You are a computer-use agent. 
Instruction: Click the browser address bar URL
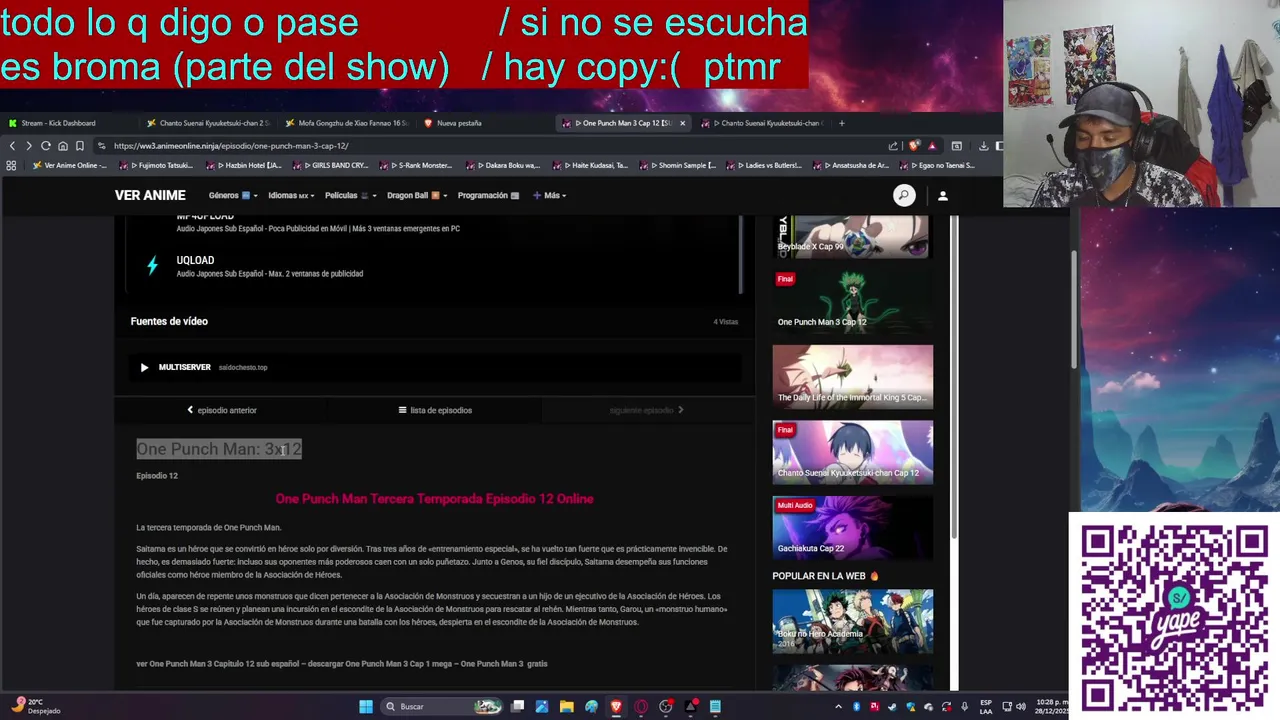click(x=231, y=146)
